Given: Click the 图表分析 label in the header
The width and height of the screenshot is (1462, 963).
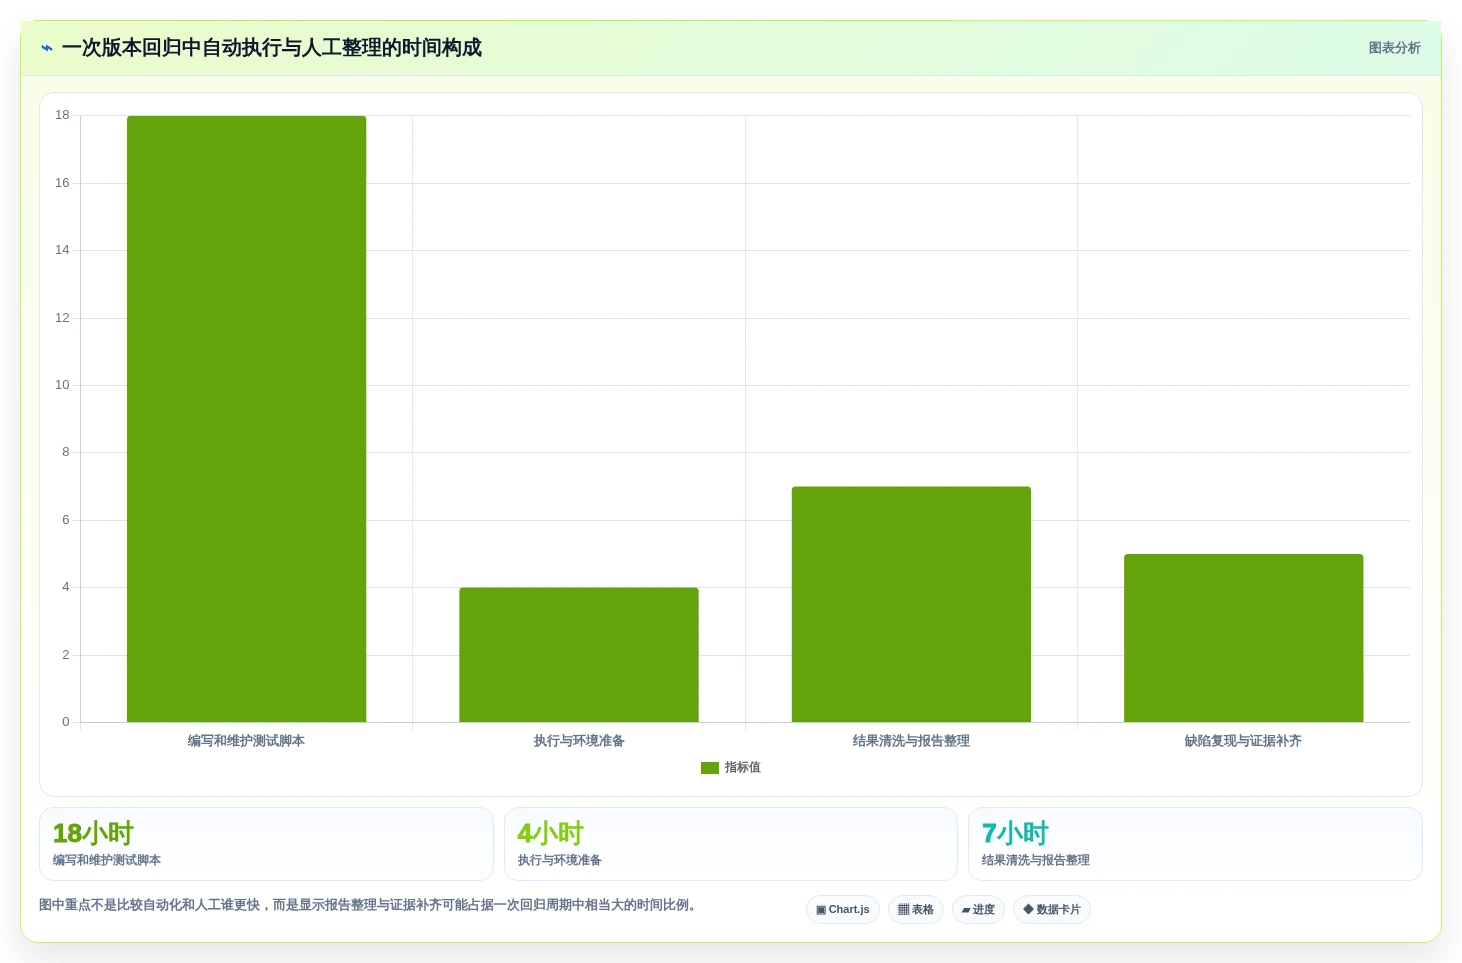Looking at the screenshot, I should [1394, 48].
